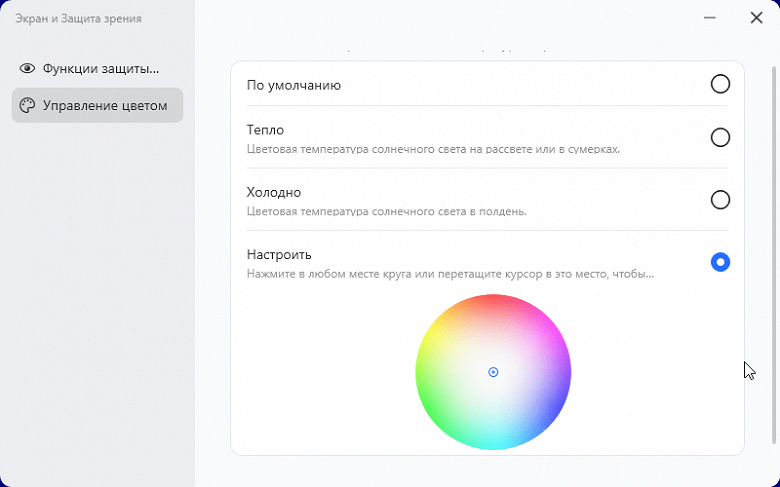Minimize the Экран и Защита зрения window

pos(710,18)
